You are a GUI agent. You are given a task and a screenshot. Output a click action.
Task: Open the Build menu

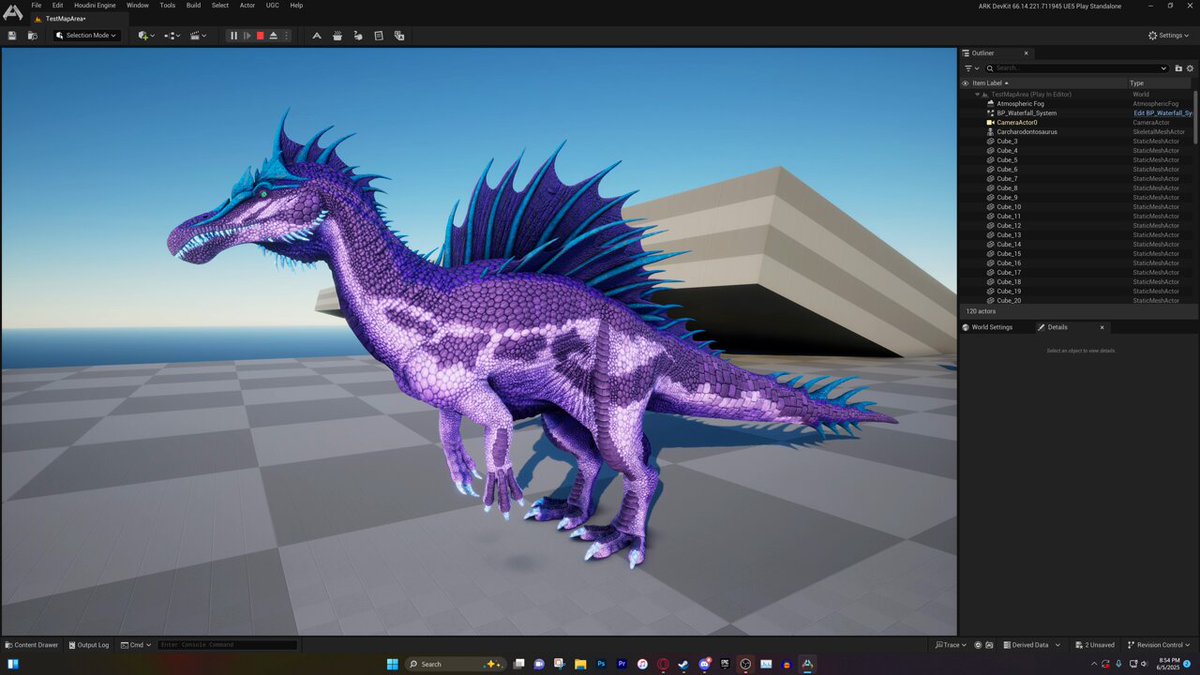coord(193,5)
